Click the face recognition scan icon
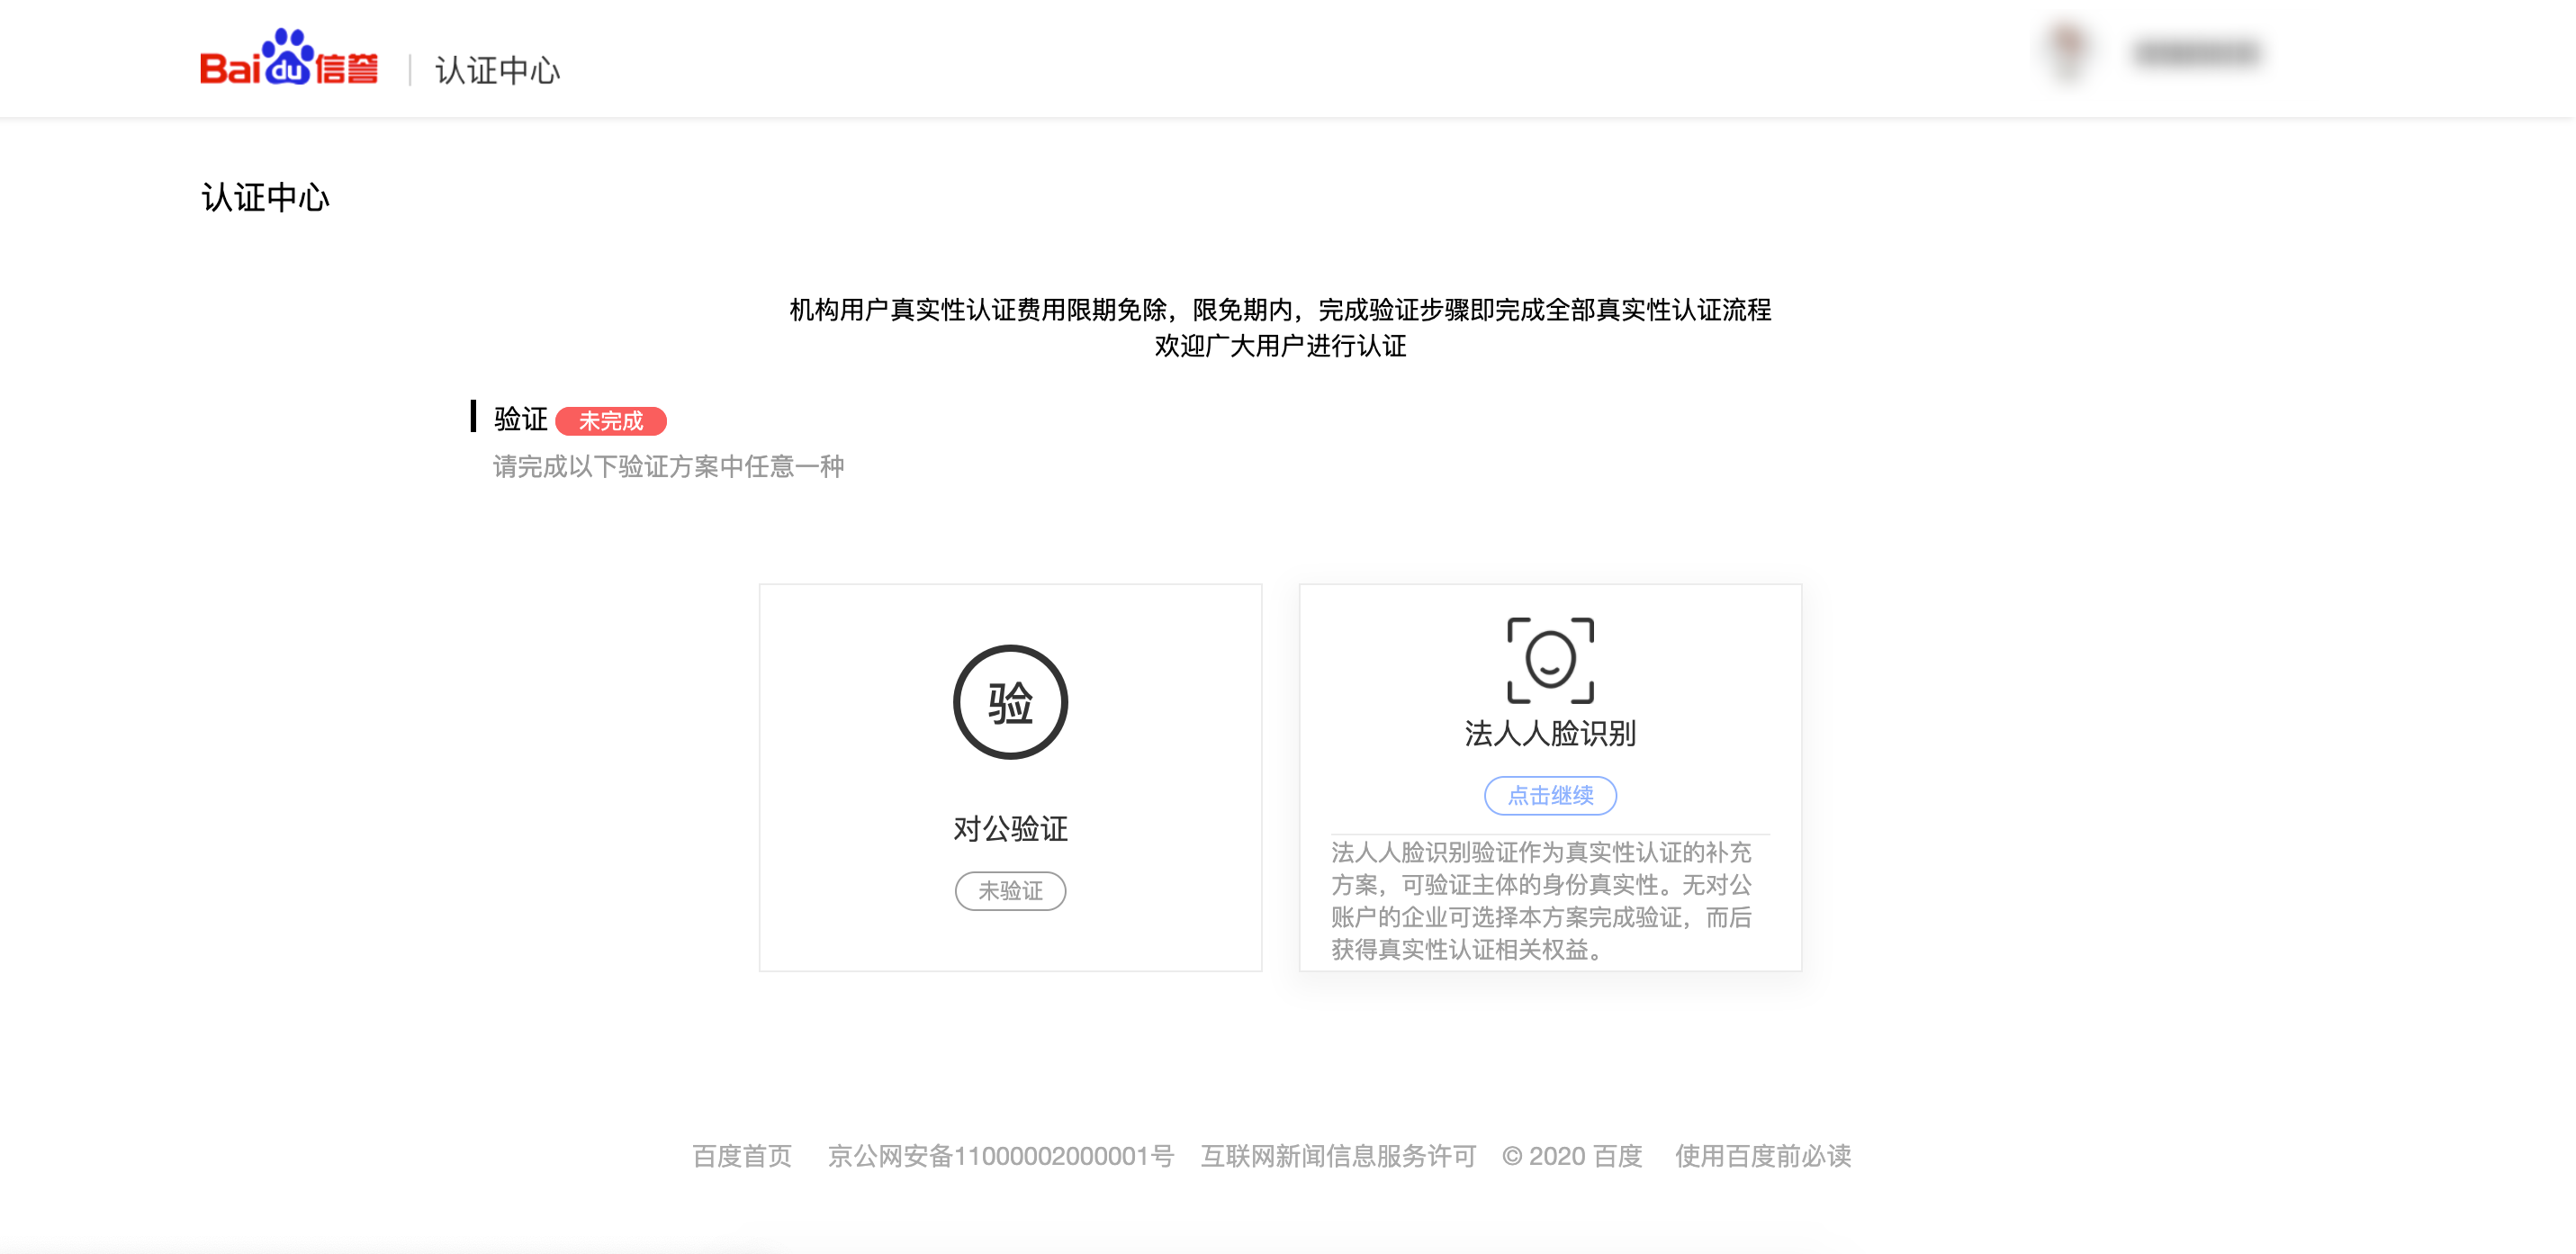Screen dimensions: 2576x1254 [x=1550, y=660]
